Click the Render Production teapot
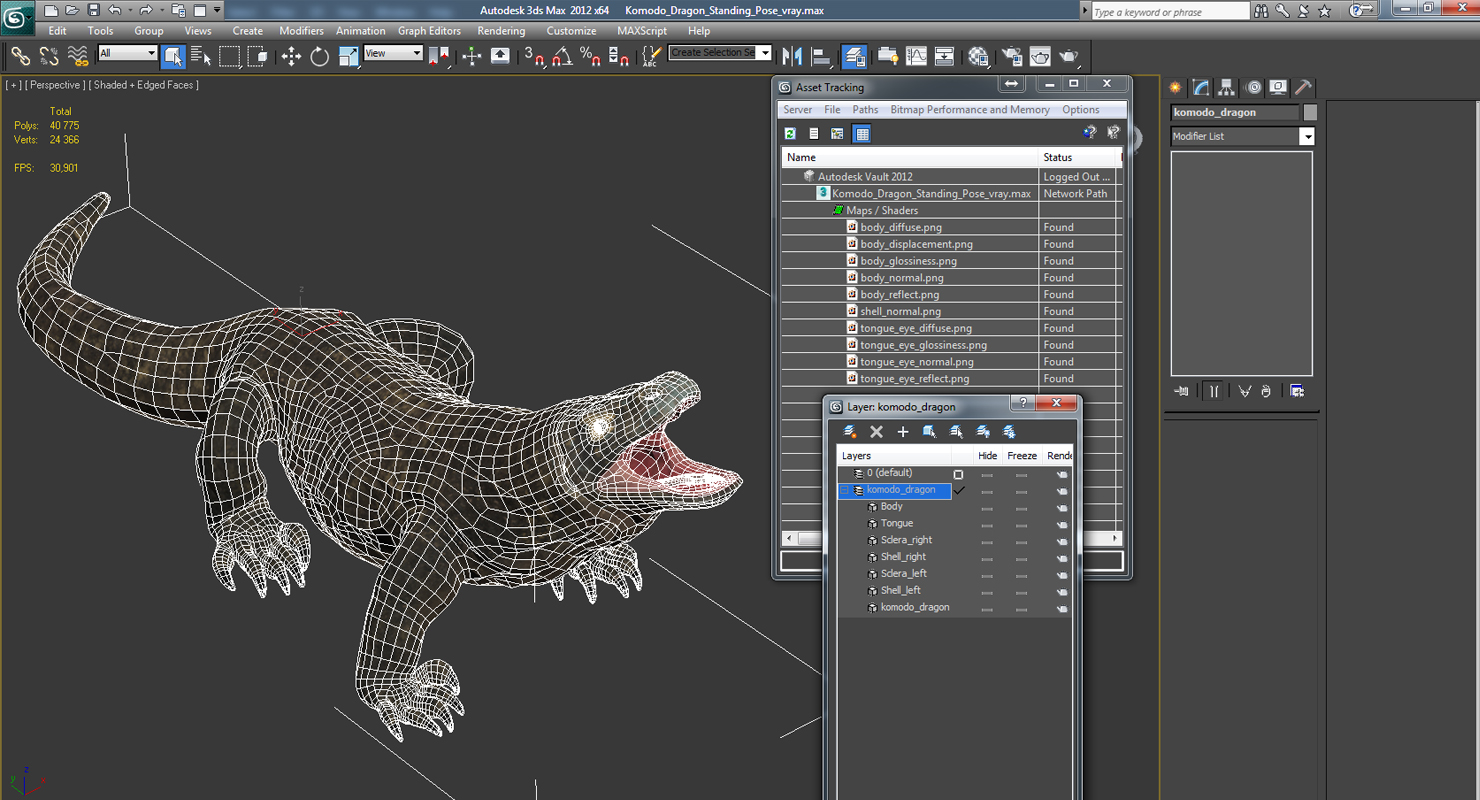Image resolution: width=1480 pixels, height=800 pixels. click(1069, 56)
